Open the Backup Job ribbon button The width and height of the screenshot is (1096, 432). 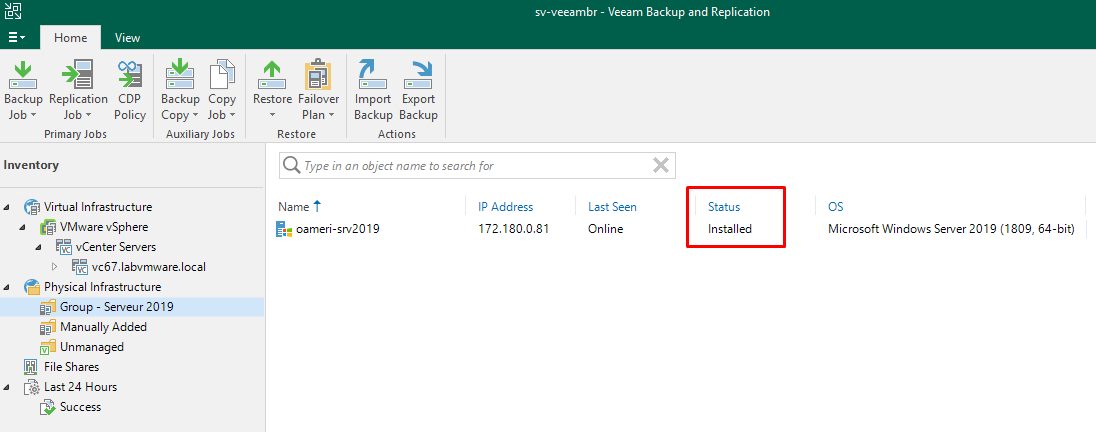pos(23,90)
